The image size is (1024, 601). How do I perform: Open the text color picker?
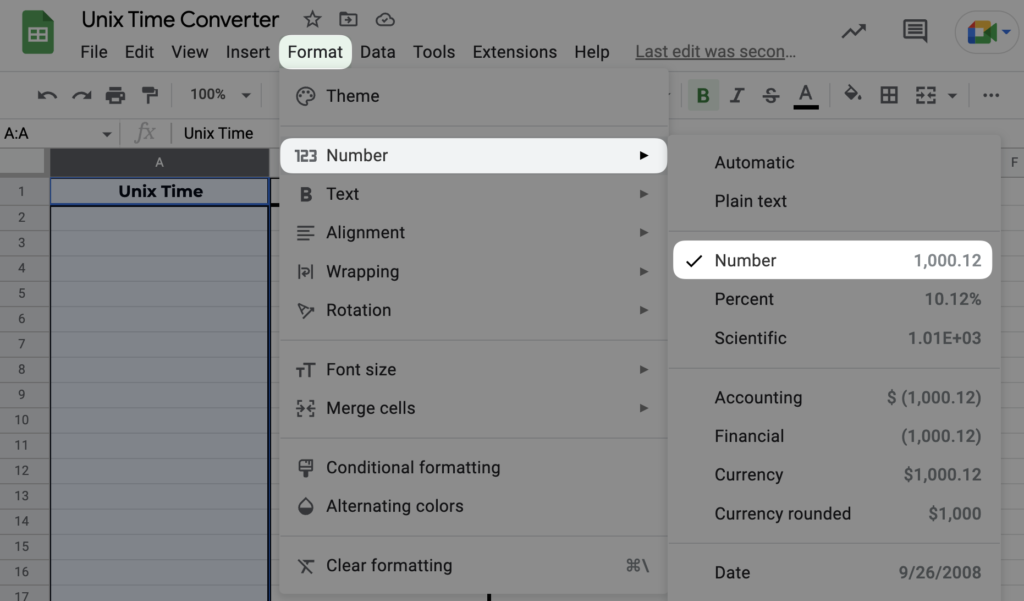click(x=806, y=95)
